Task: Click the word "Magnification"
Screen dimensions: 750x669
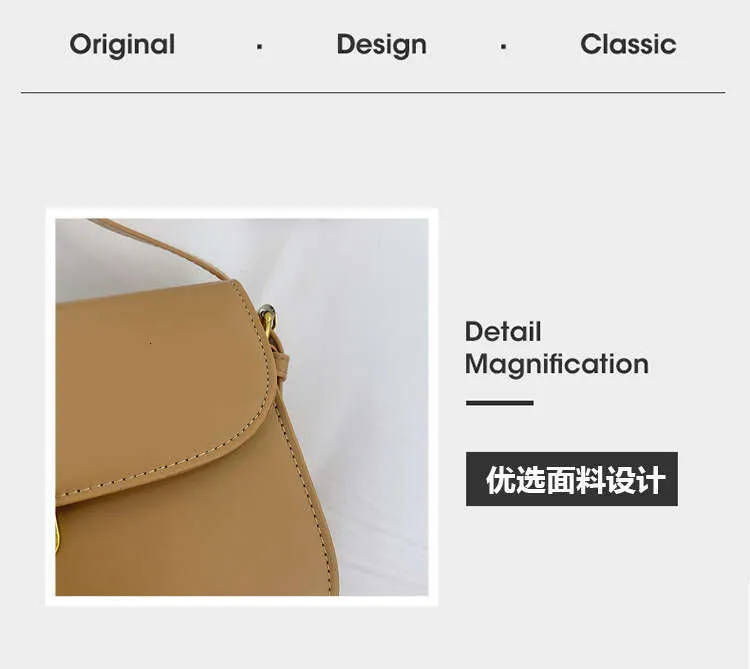Action: (557, 365)
